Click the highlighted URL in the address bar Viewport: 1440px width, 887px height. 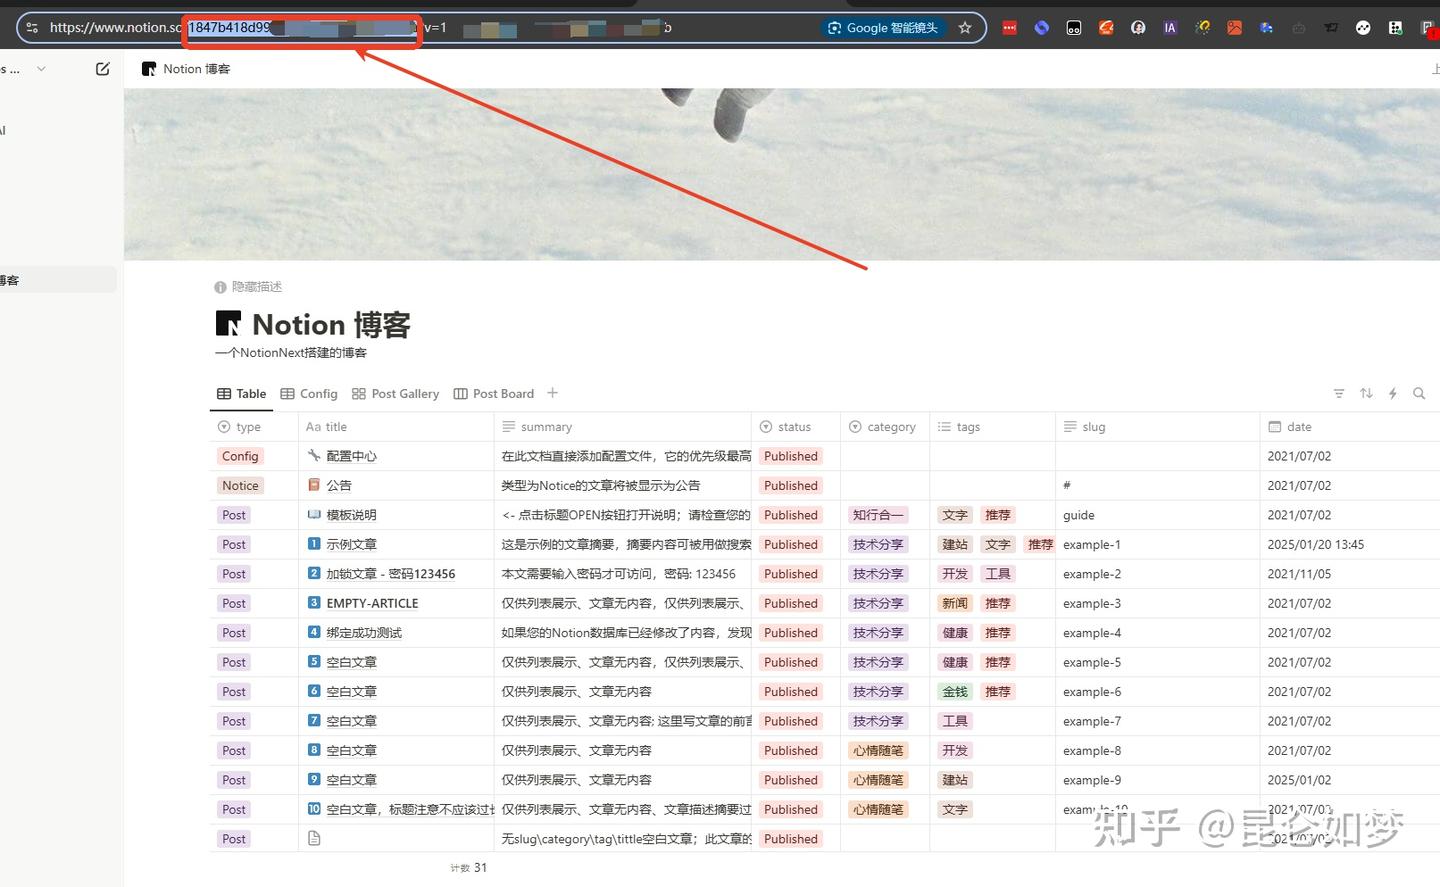[300, 27]
